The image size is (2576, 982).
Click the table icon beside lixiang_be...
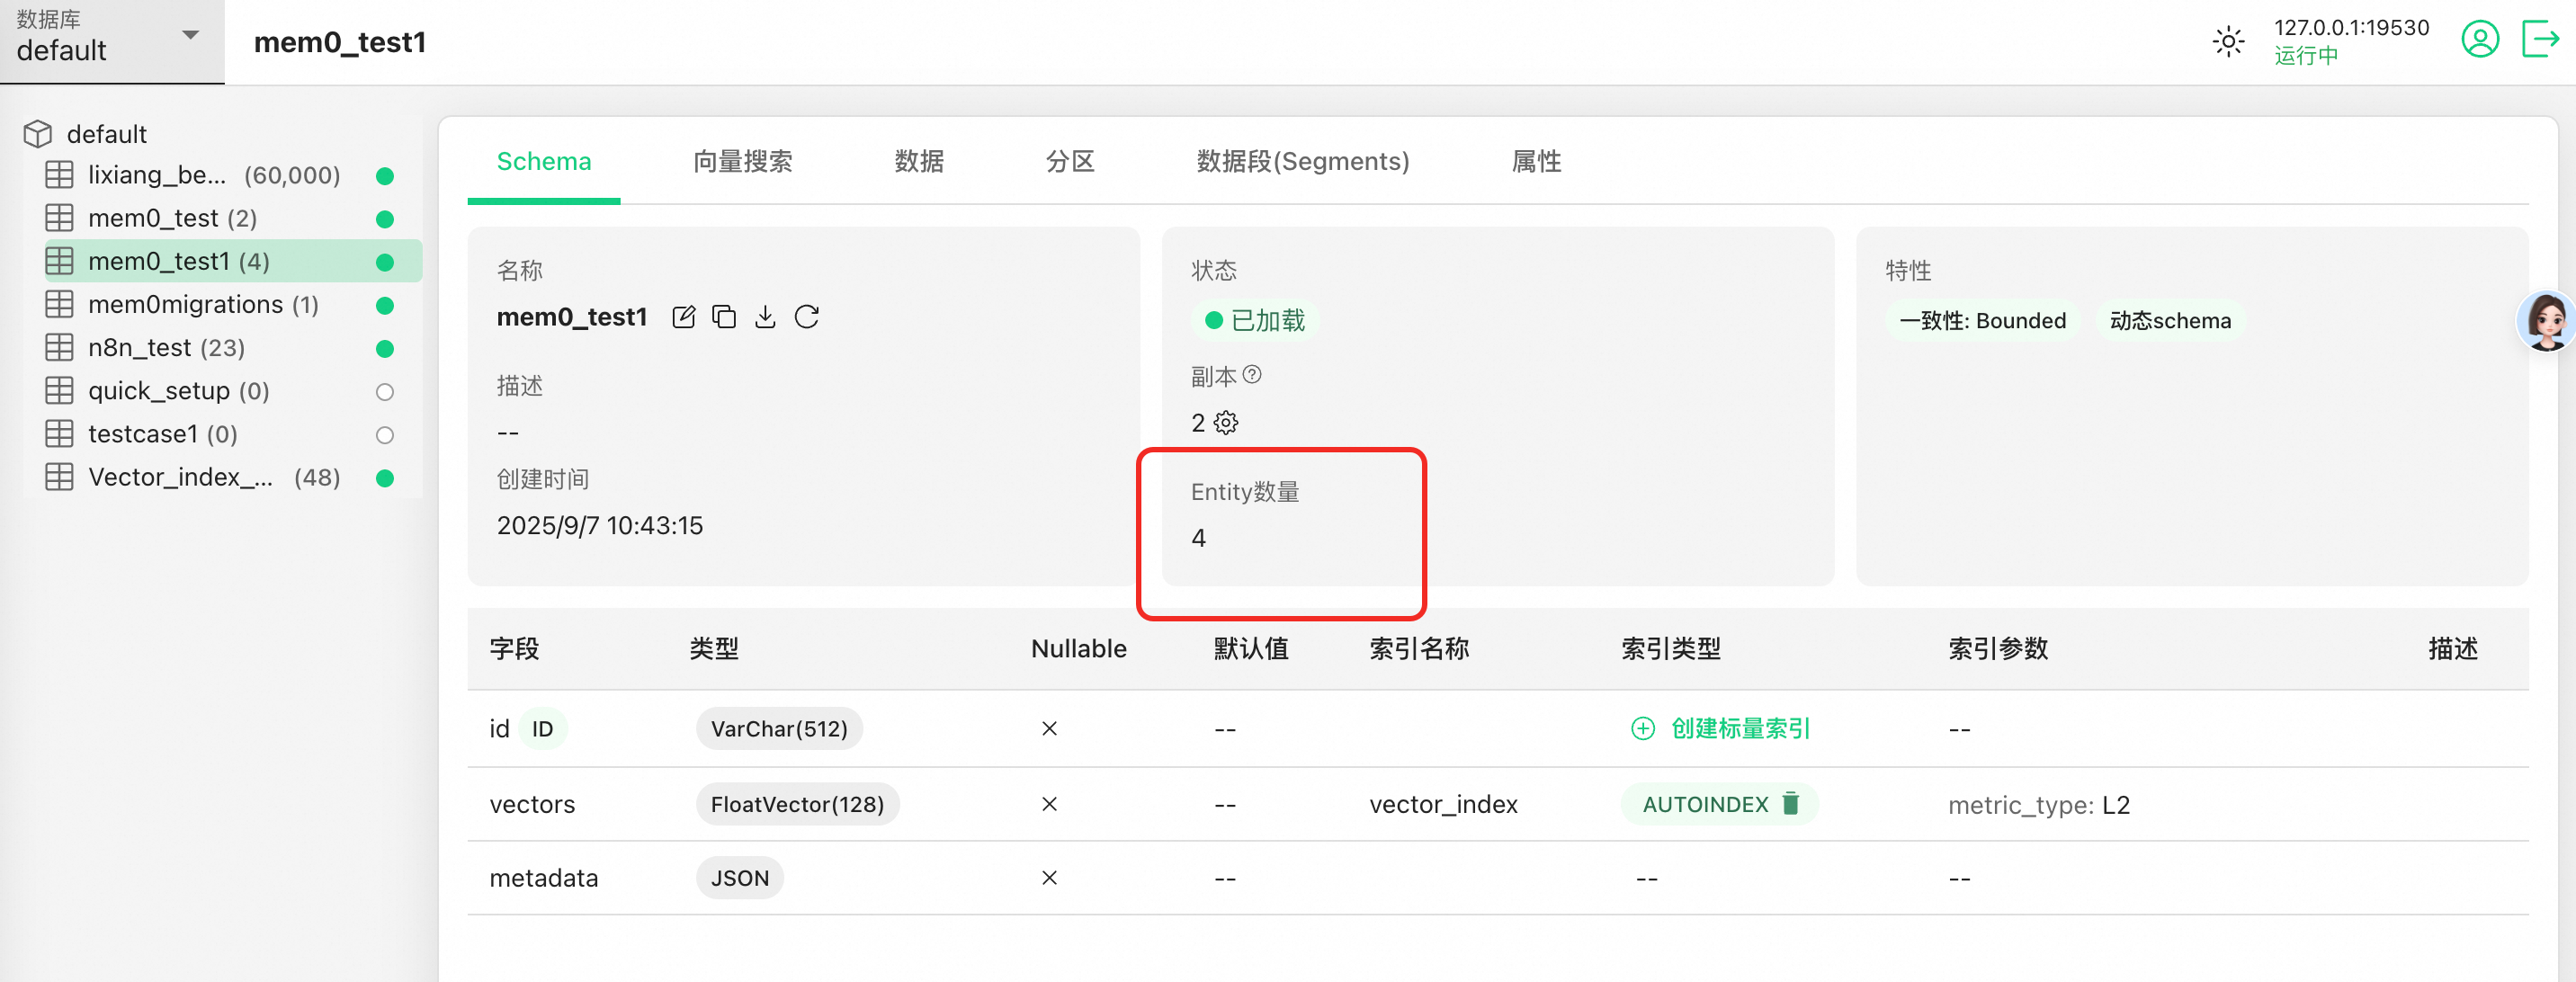click(x=59, y=175)
